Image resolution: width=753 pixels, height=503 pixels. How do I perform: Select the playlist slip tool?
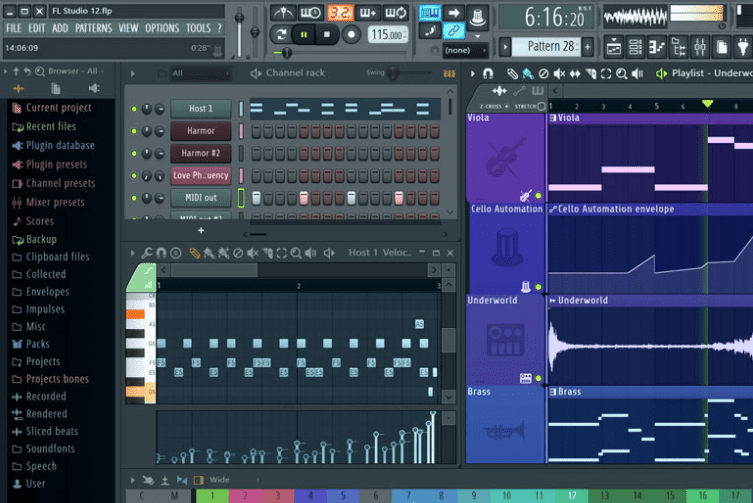pyautogui.click(x=575, y=74)
